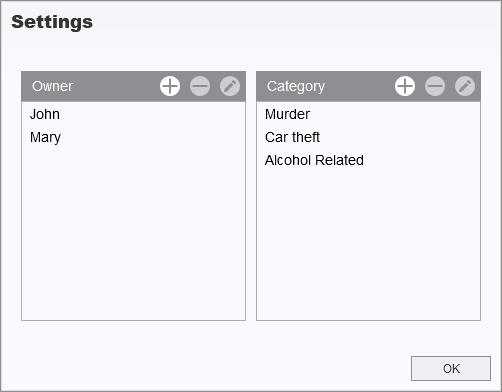Image resolution: width=502 pixels, height=392 pixels.
Task: Click the Category header label
Action: (296, 87)
